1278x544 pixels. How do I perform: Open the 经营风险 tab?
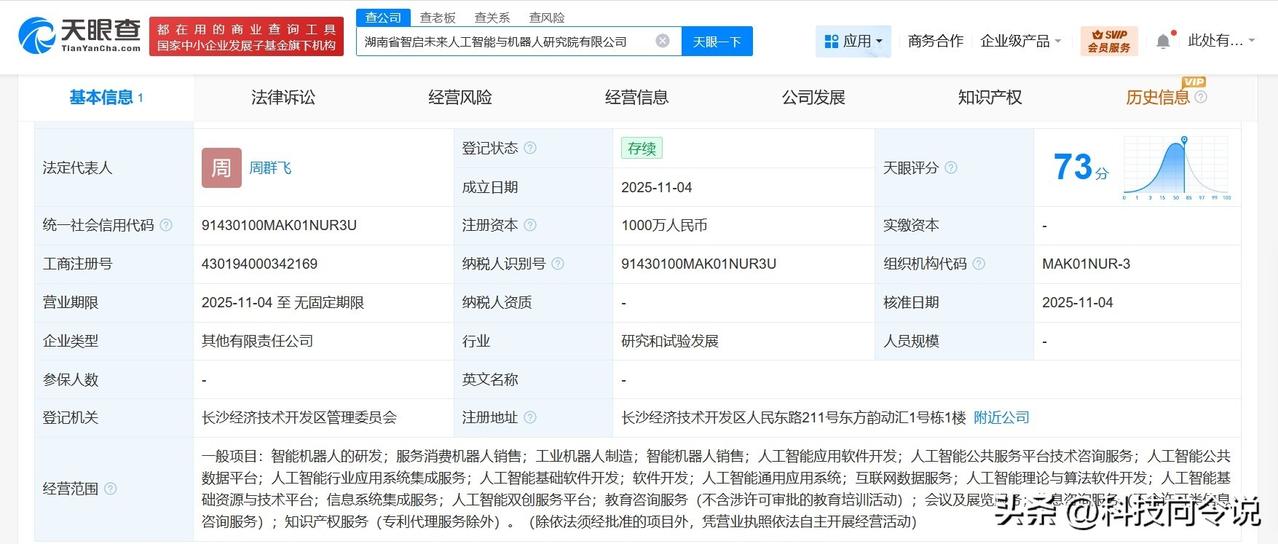pyautogui.click(x=460, y=97)
